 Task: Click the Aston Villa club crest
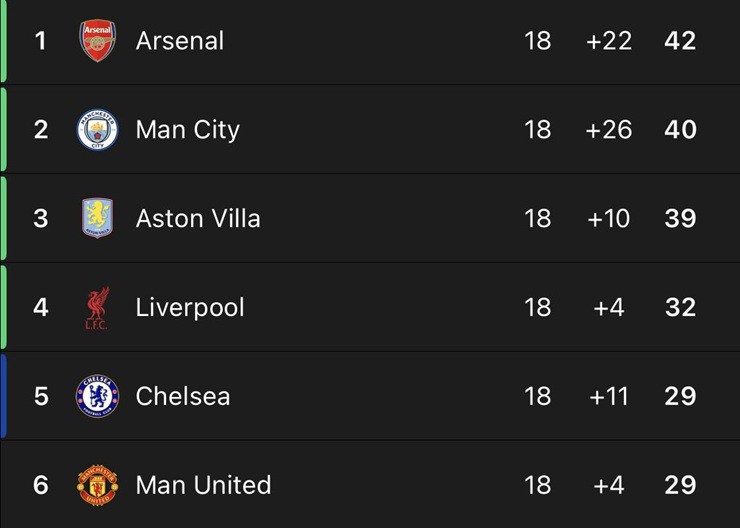pyautogui.click(x=98, y=218)
